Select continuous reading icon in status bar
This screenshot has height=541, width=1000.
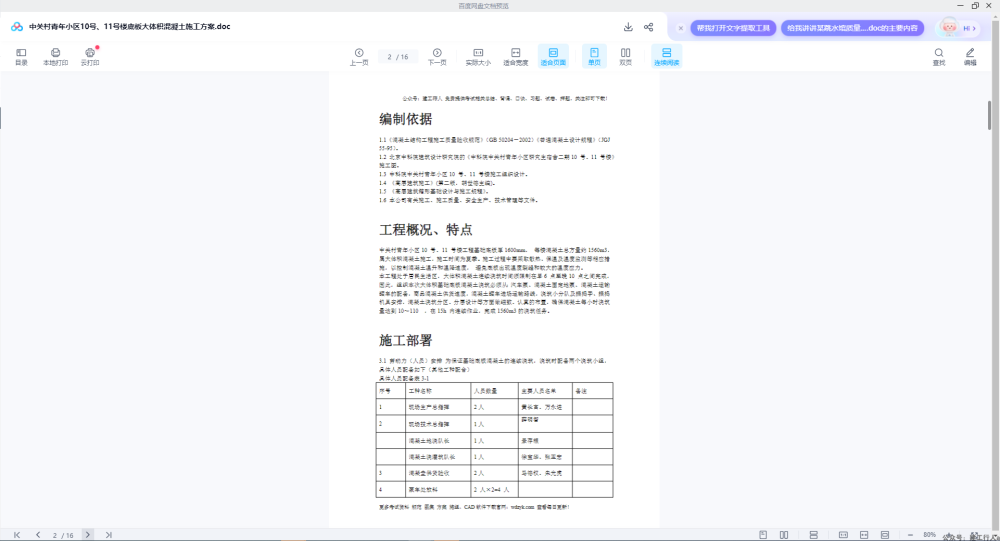pos(813,535)
